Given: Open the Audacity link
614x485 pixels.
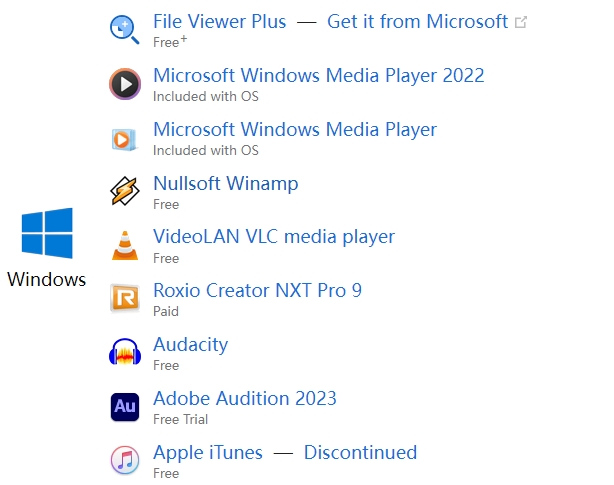Looking at the screenshot, I should coord(191,345).
